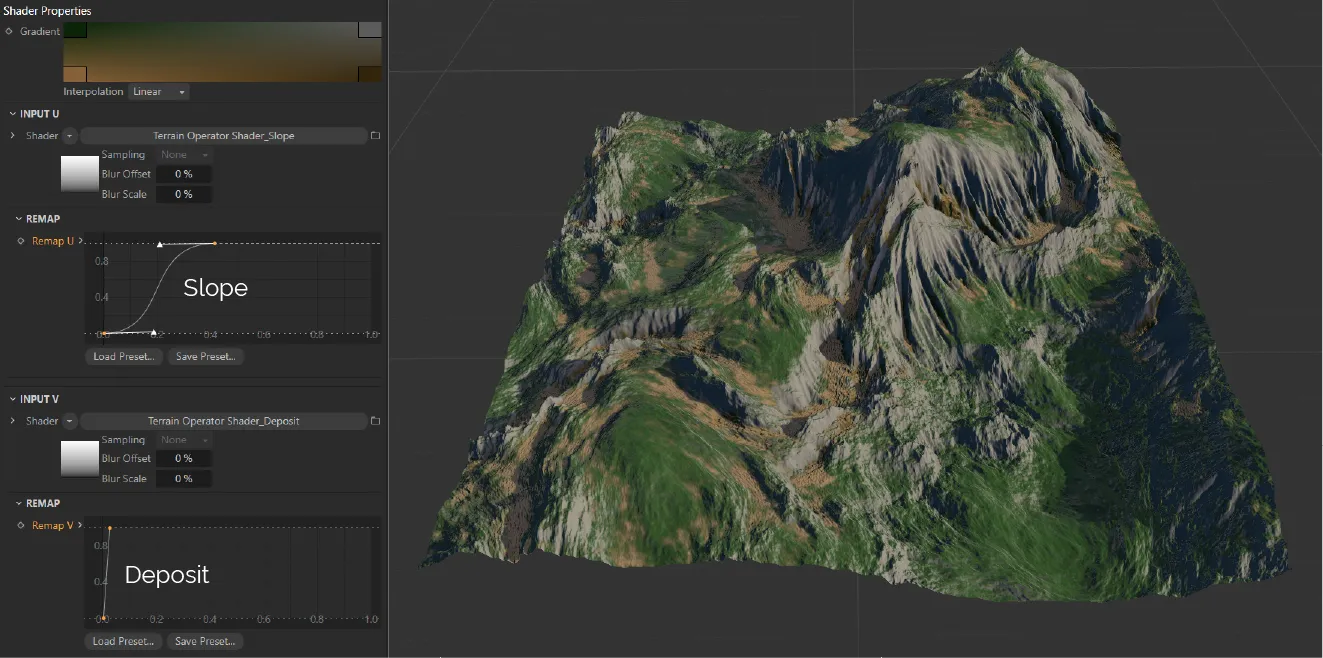Open Input U shader arrow menu button
Viewport: 1323px width, 658px height.
click(70, 136)
